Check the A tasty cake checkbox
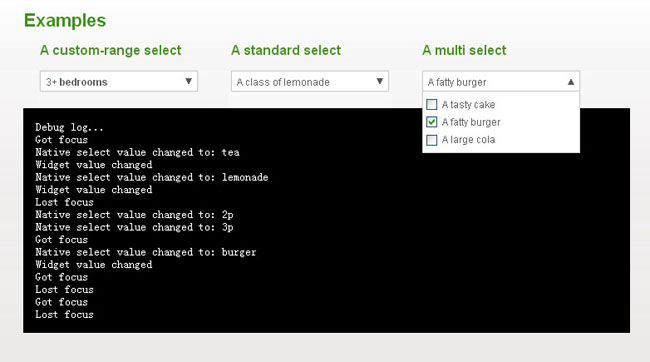 tap(432, 104)
